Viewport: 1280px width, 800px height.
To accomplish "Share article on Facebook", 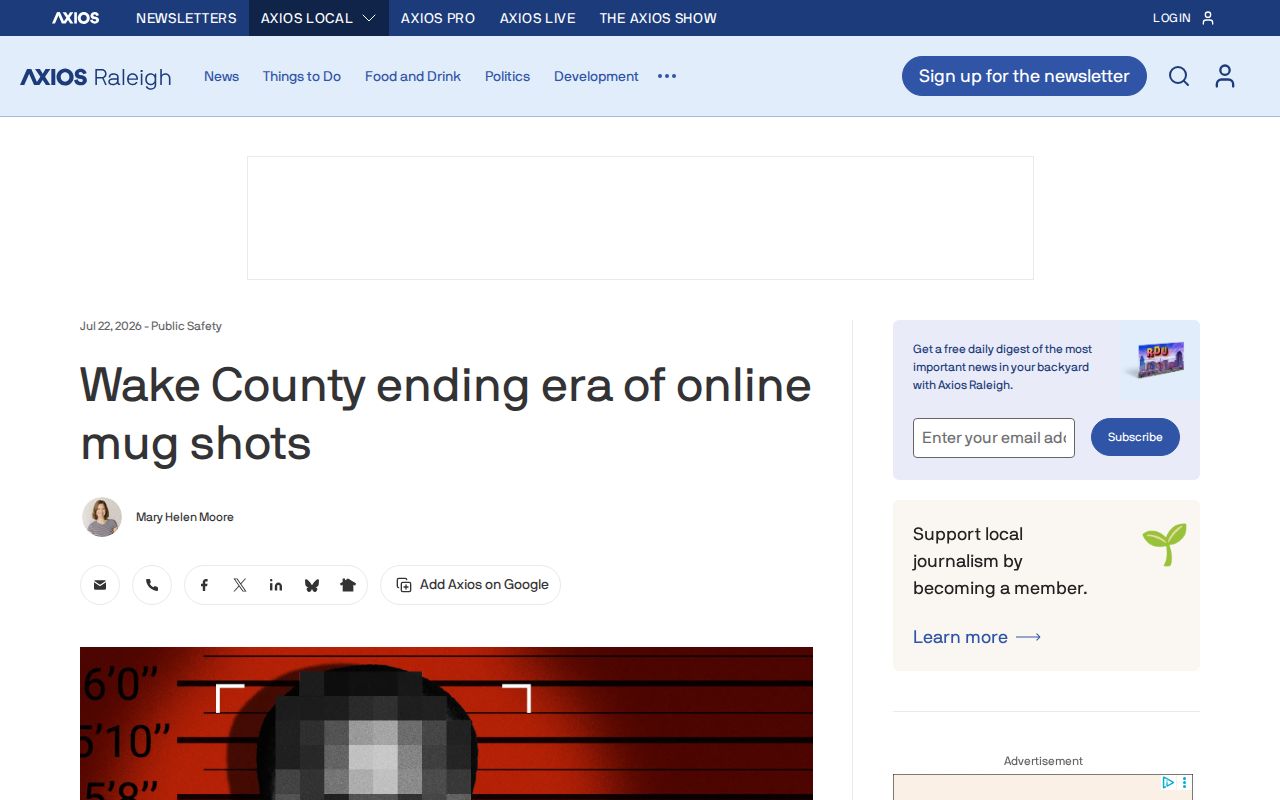I will [204, 585].
